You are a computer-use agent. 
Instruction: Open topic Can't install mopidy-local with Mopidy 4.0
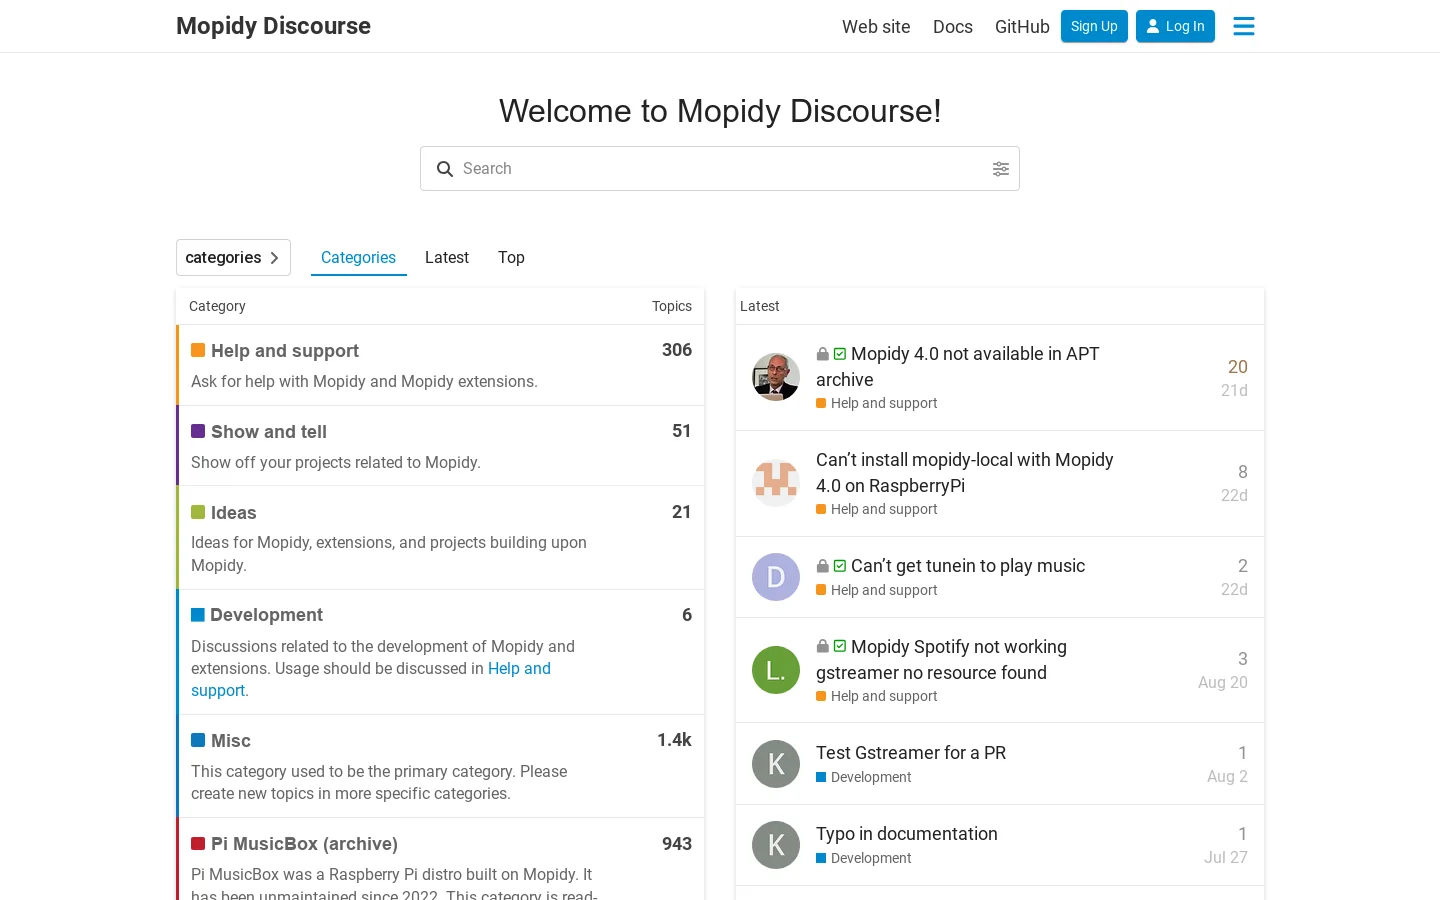pyautogui.click(x=965, y=473)
